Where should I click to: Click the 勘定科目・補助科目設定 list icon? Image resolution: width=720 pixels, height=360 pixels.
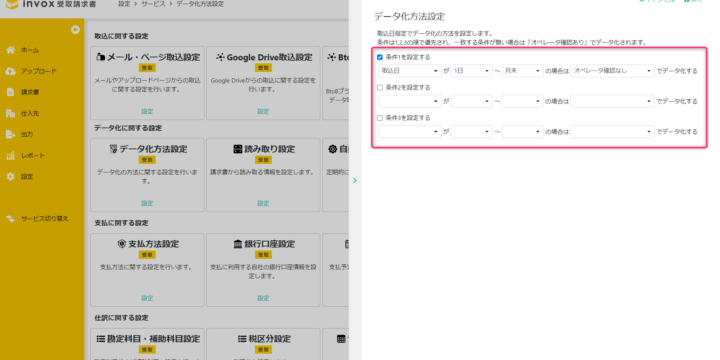[x=101, y=339]
